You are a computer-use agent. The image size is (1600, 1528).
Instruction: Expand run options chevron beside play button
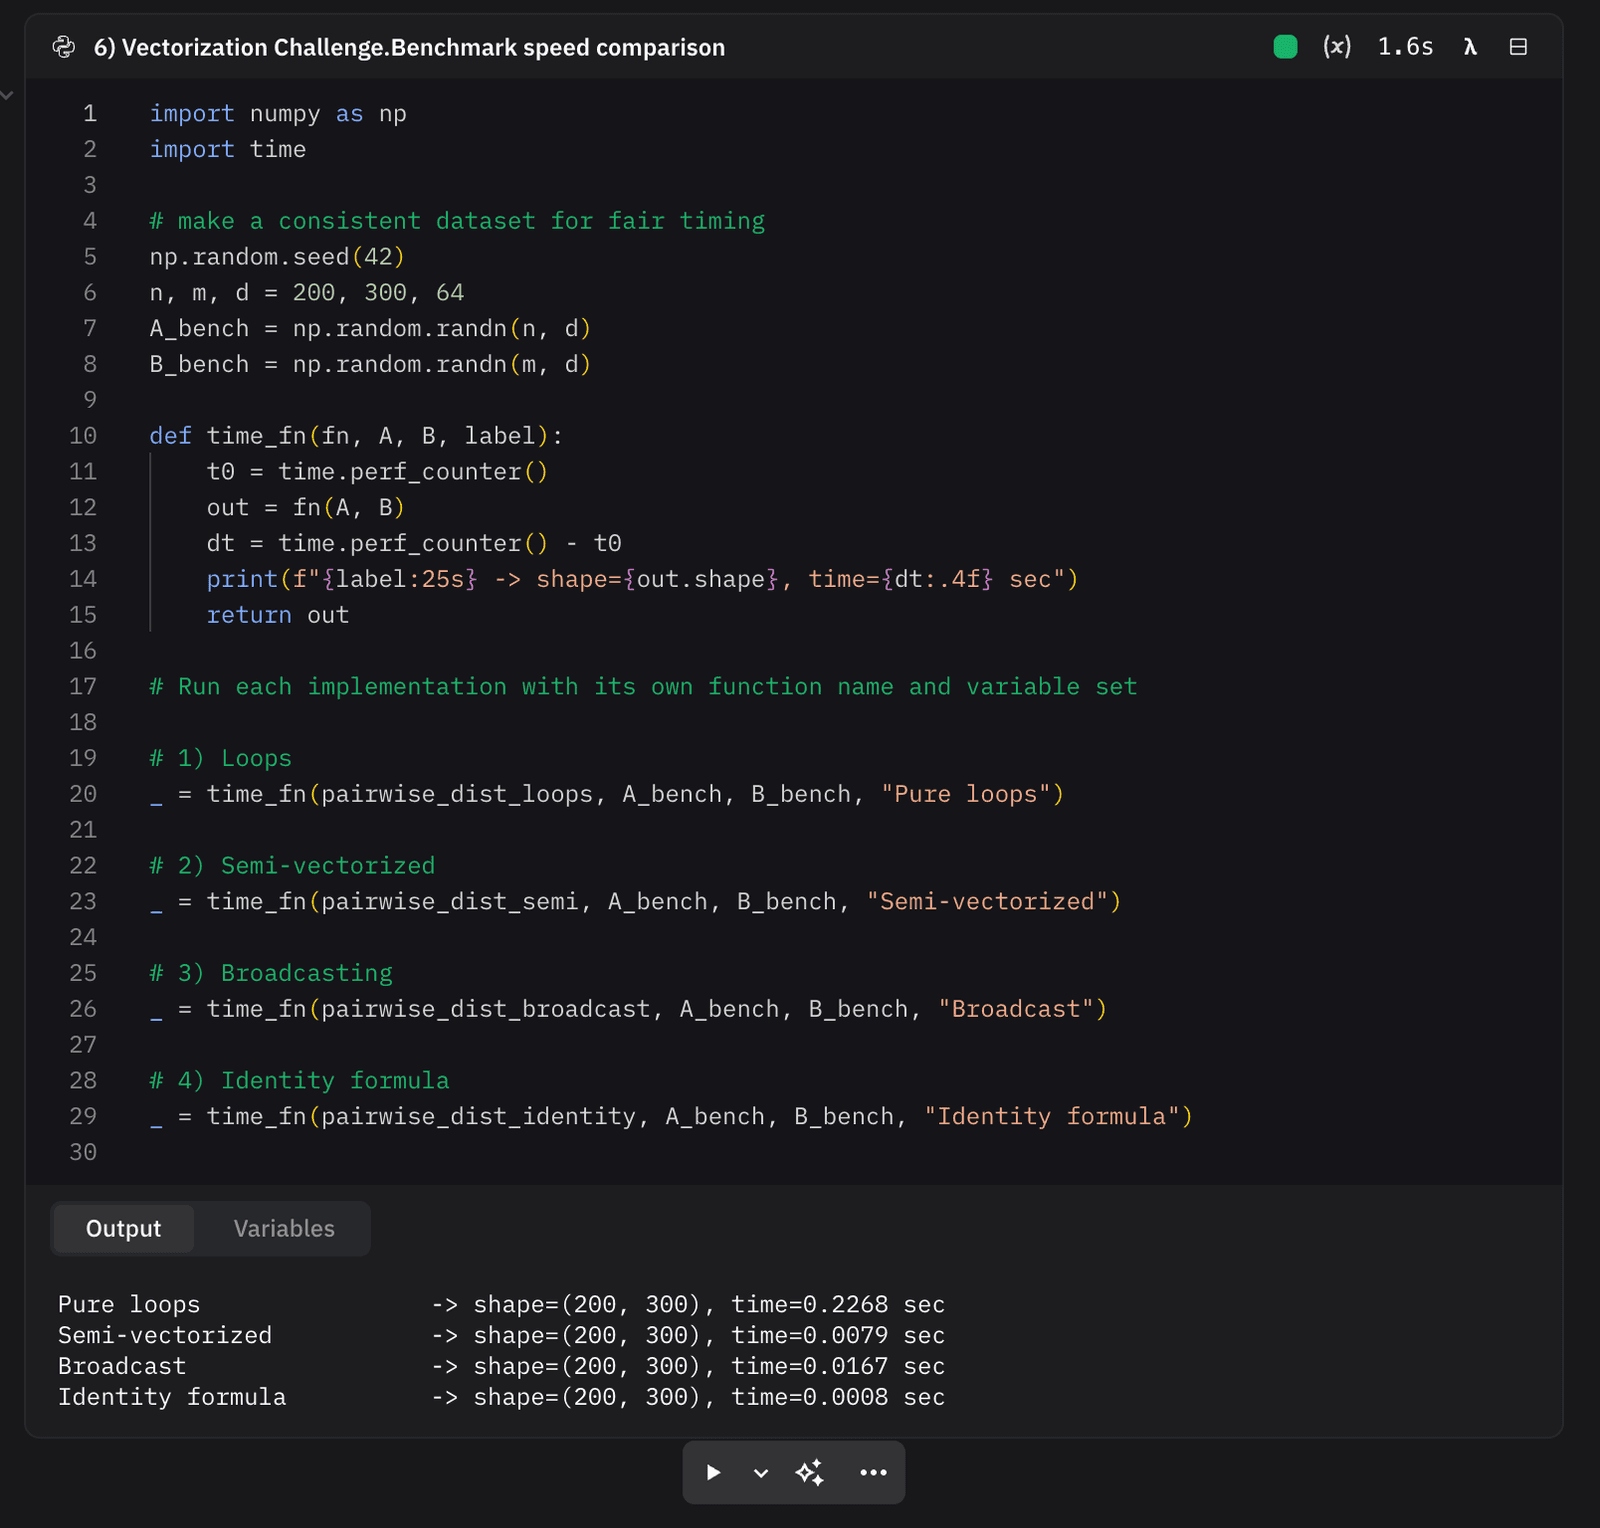[761, 1472]
